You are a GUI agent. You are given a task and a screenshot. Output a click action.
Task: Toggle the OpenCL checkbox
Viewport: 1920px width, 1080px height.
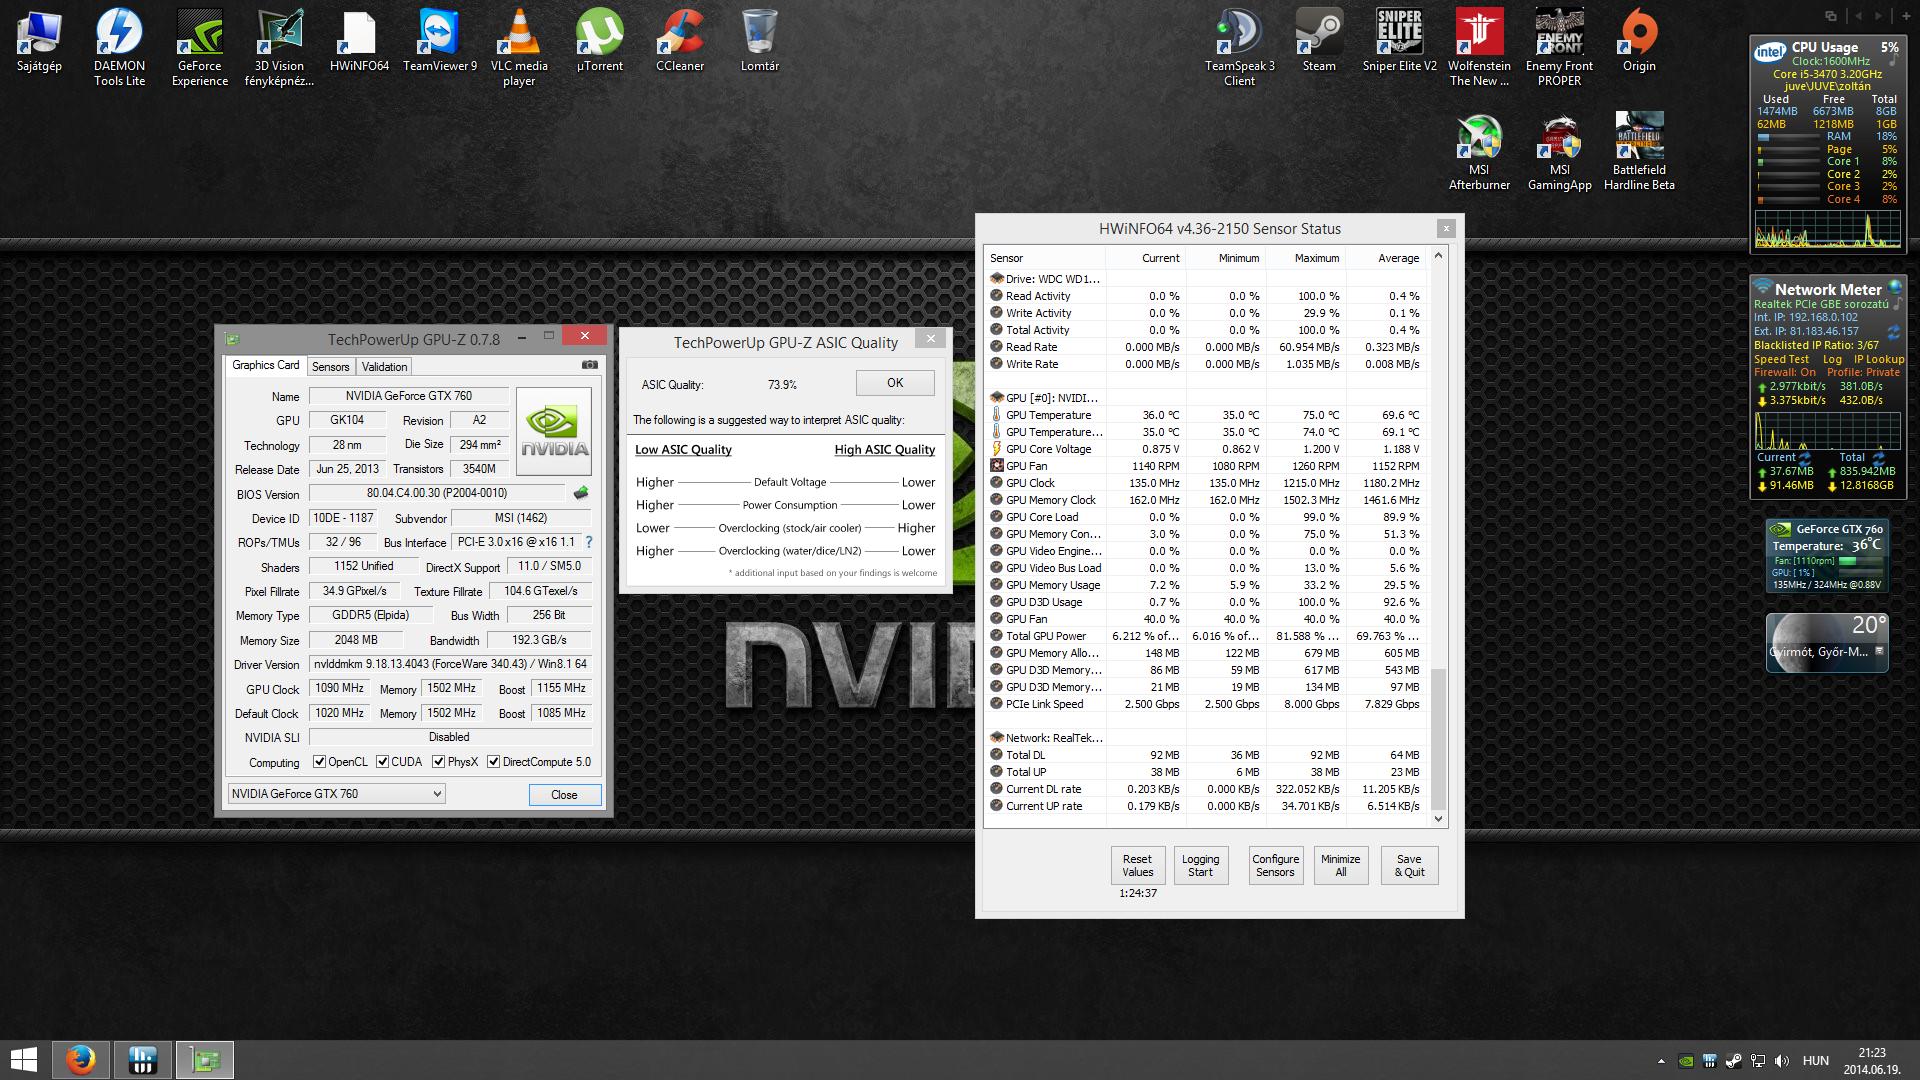click(x=319, y=762)
